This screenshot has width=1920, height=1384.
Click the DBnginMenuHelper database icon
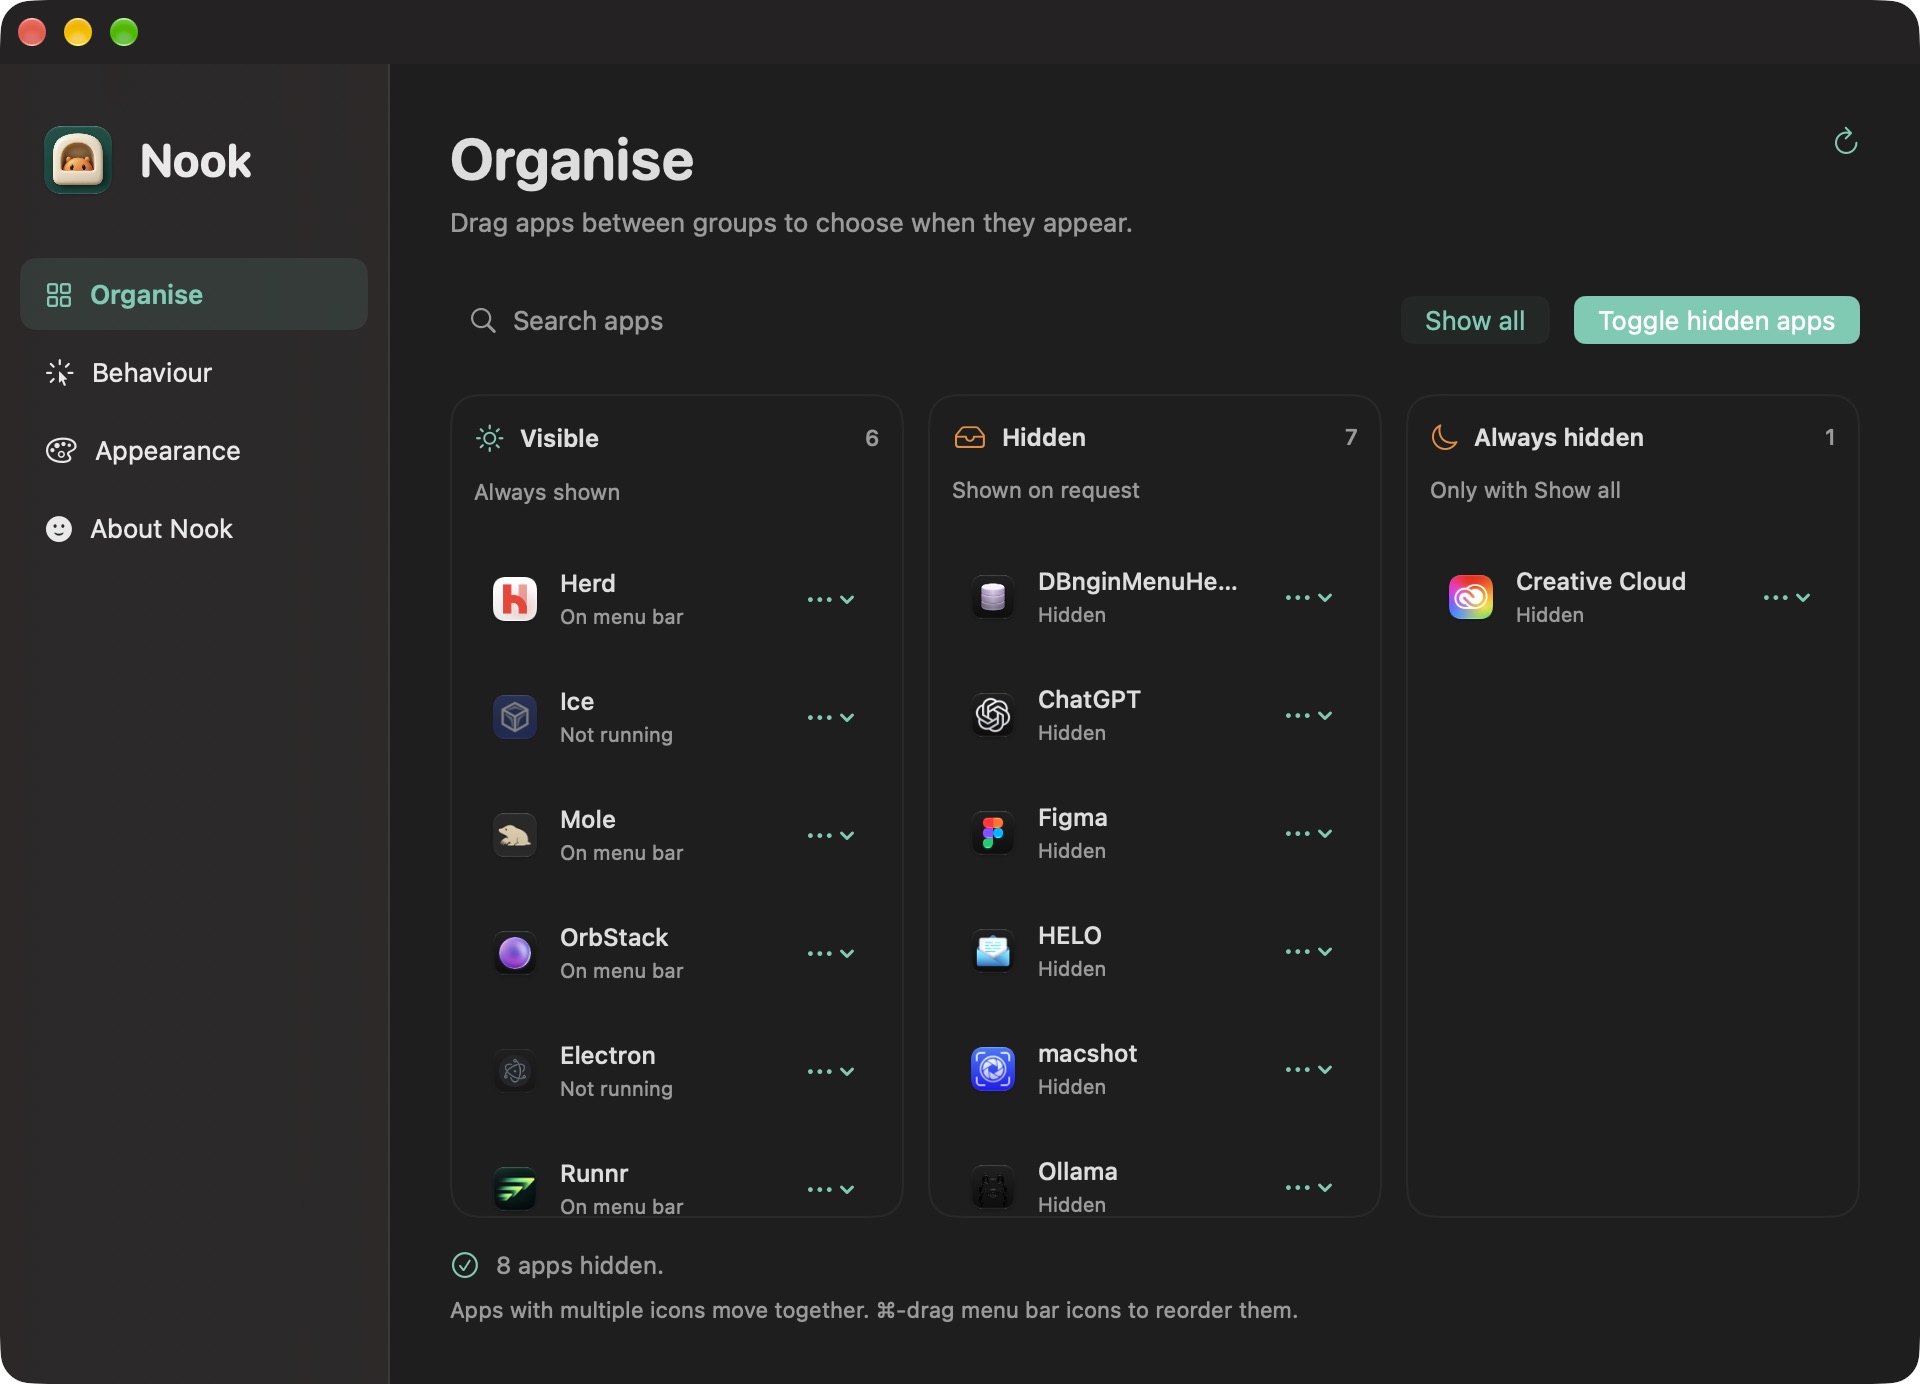(993, 597)
